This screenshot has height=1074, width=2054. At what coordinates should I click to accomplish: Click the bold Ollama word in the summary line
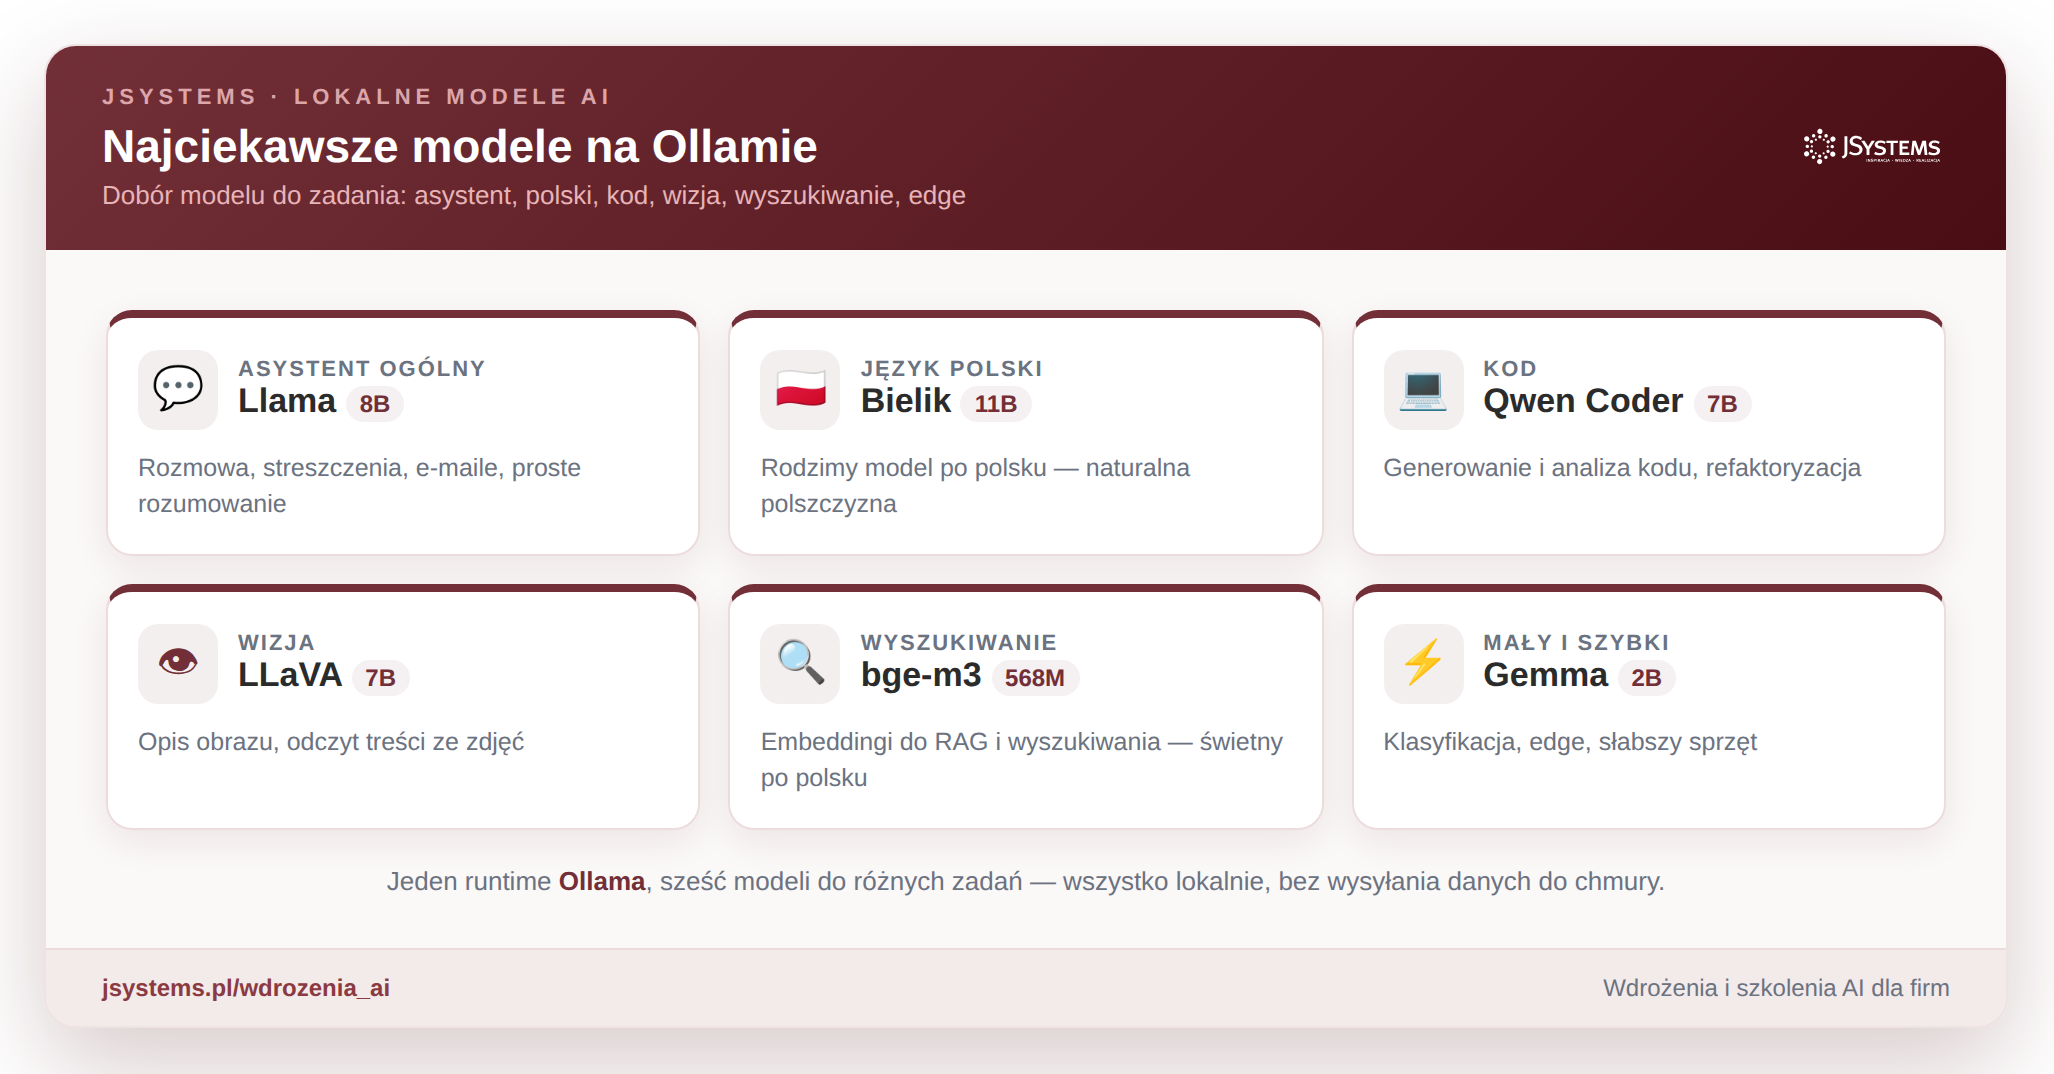click(x=601, y=881)
